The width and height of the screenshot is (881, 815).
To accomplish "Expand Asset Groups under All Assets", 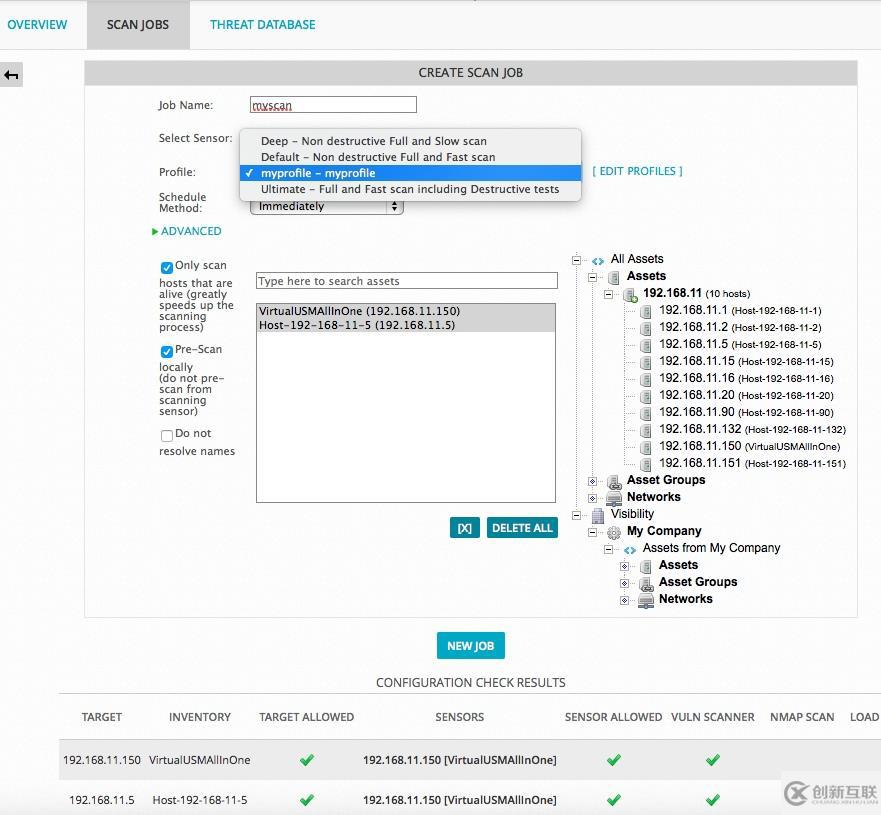I will pyautogui.click(x=592, y=481).
